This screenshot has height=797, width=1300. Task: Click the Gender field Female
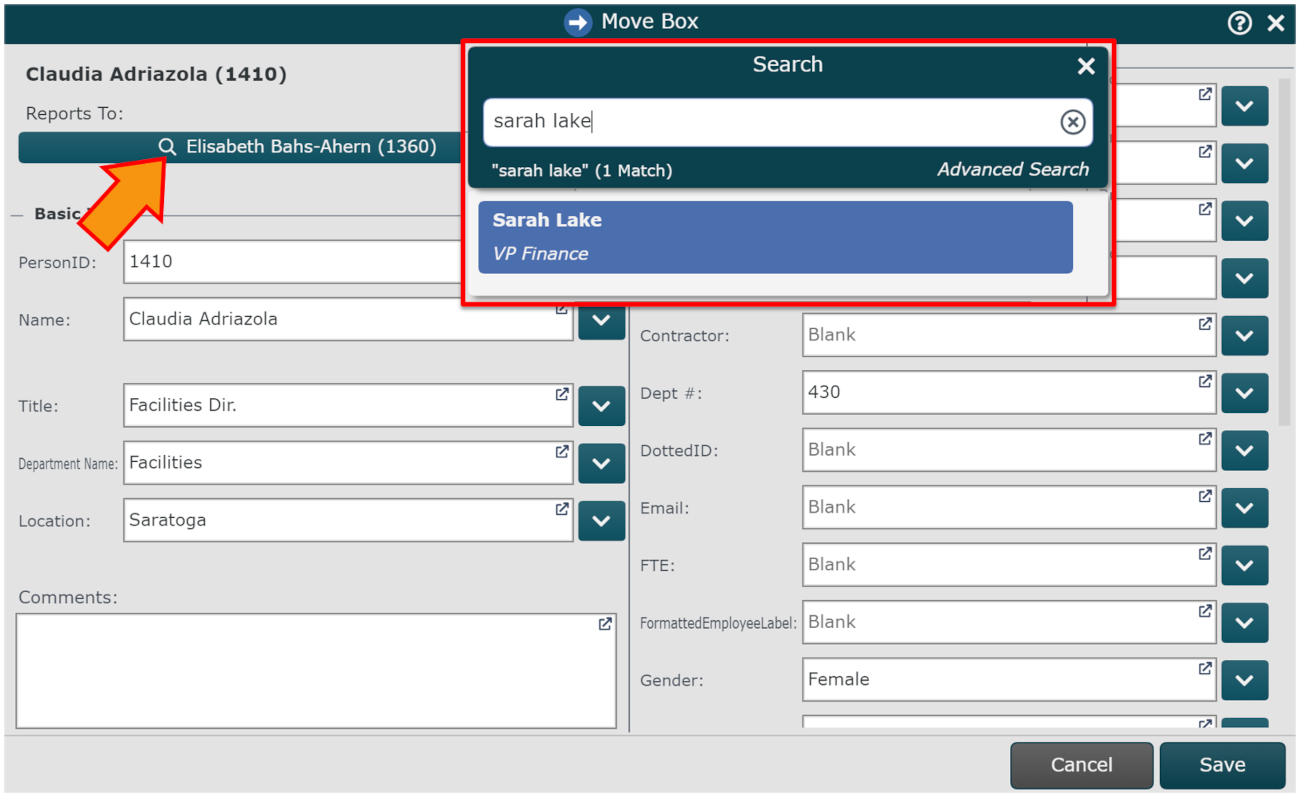click(x=1009, y=679)
